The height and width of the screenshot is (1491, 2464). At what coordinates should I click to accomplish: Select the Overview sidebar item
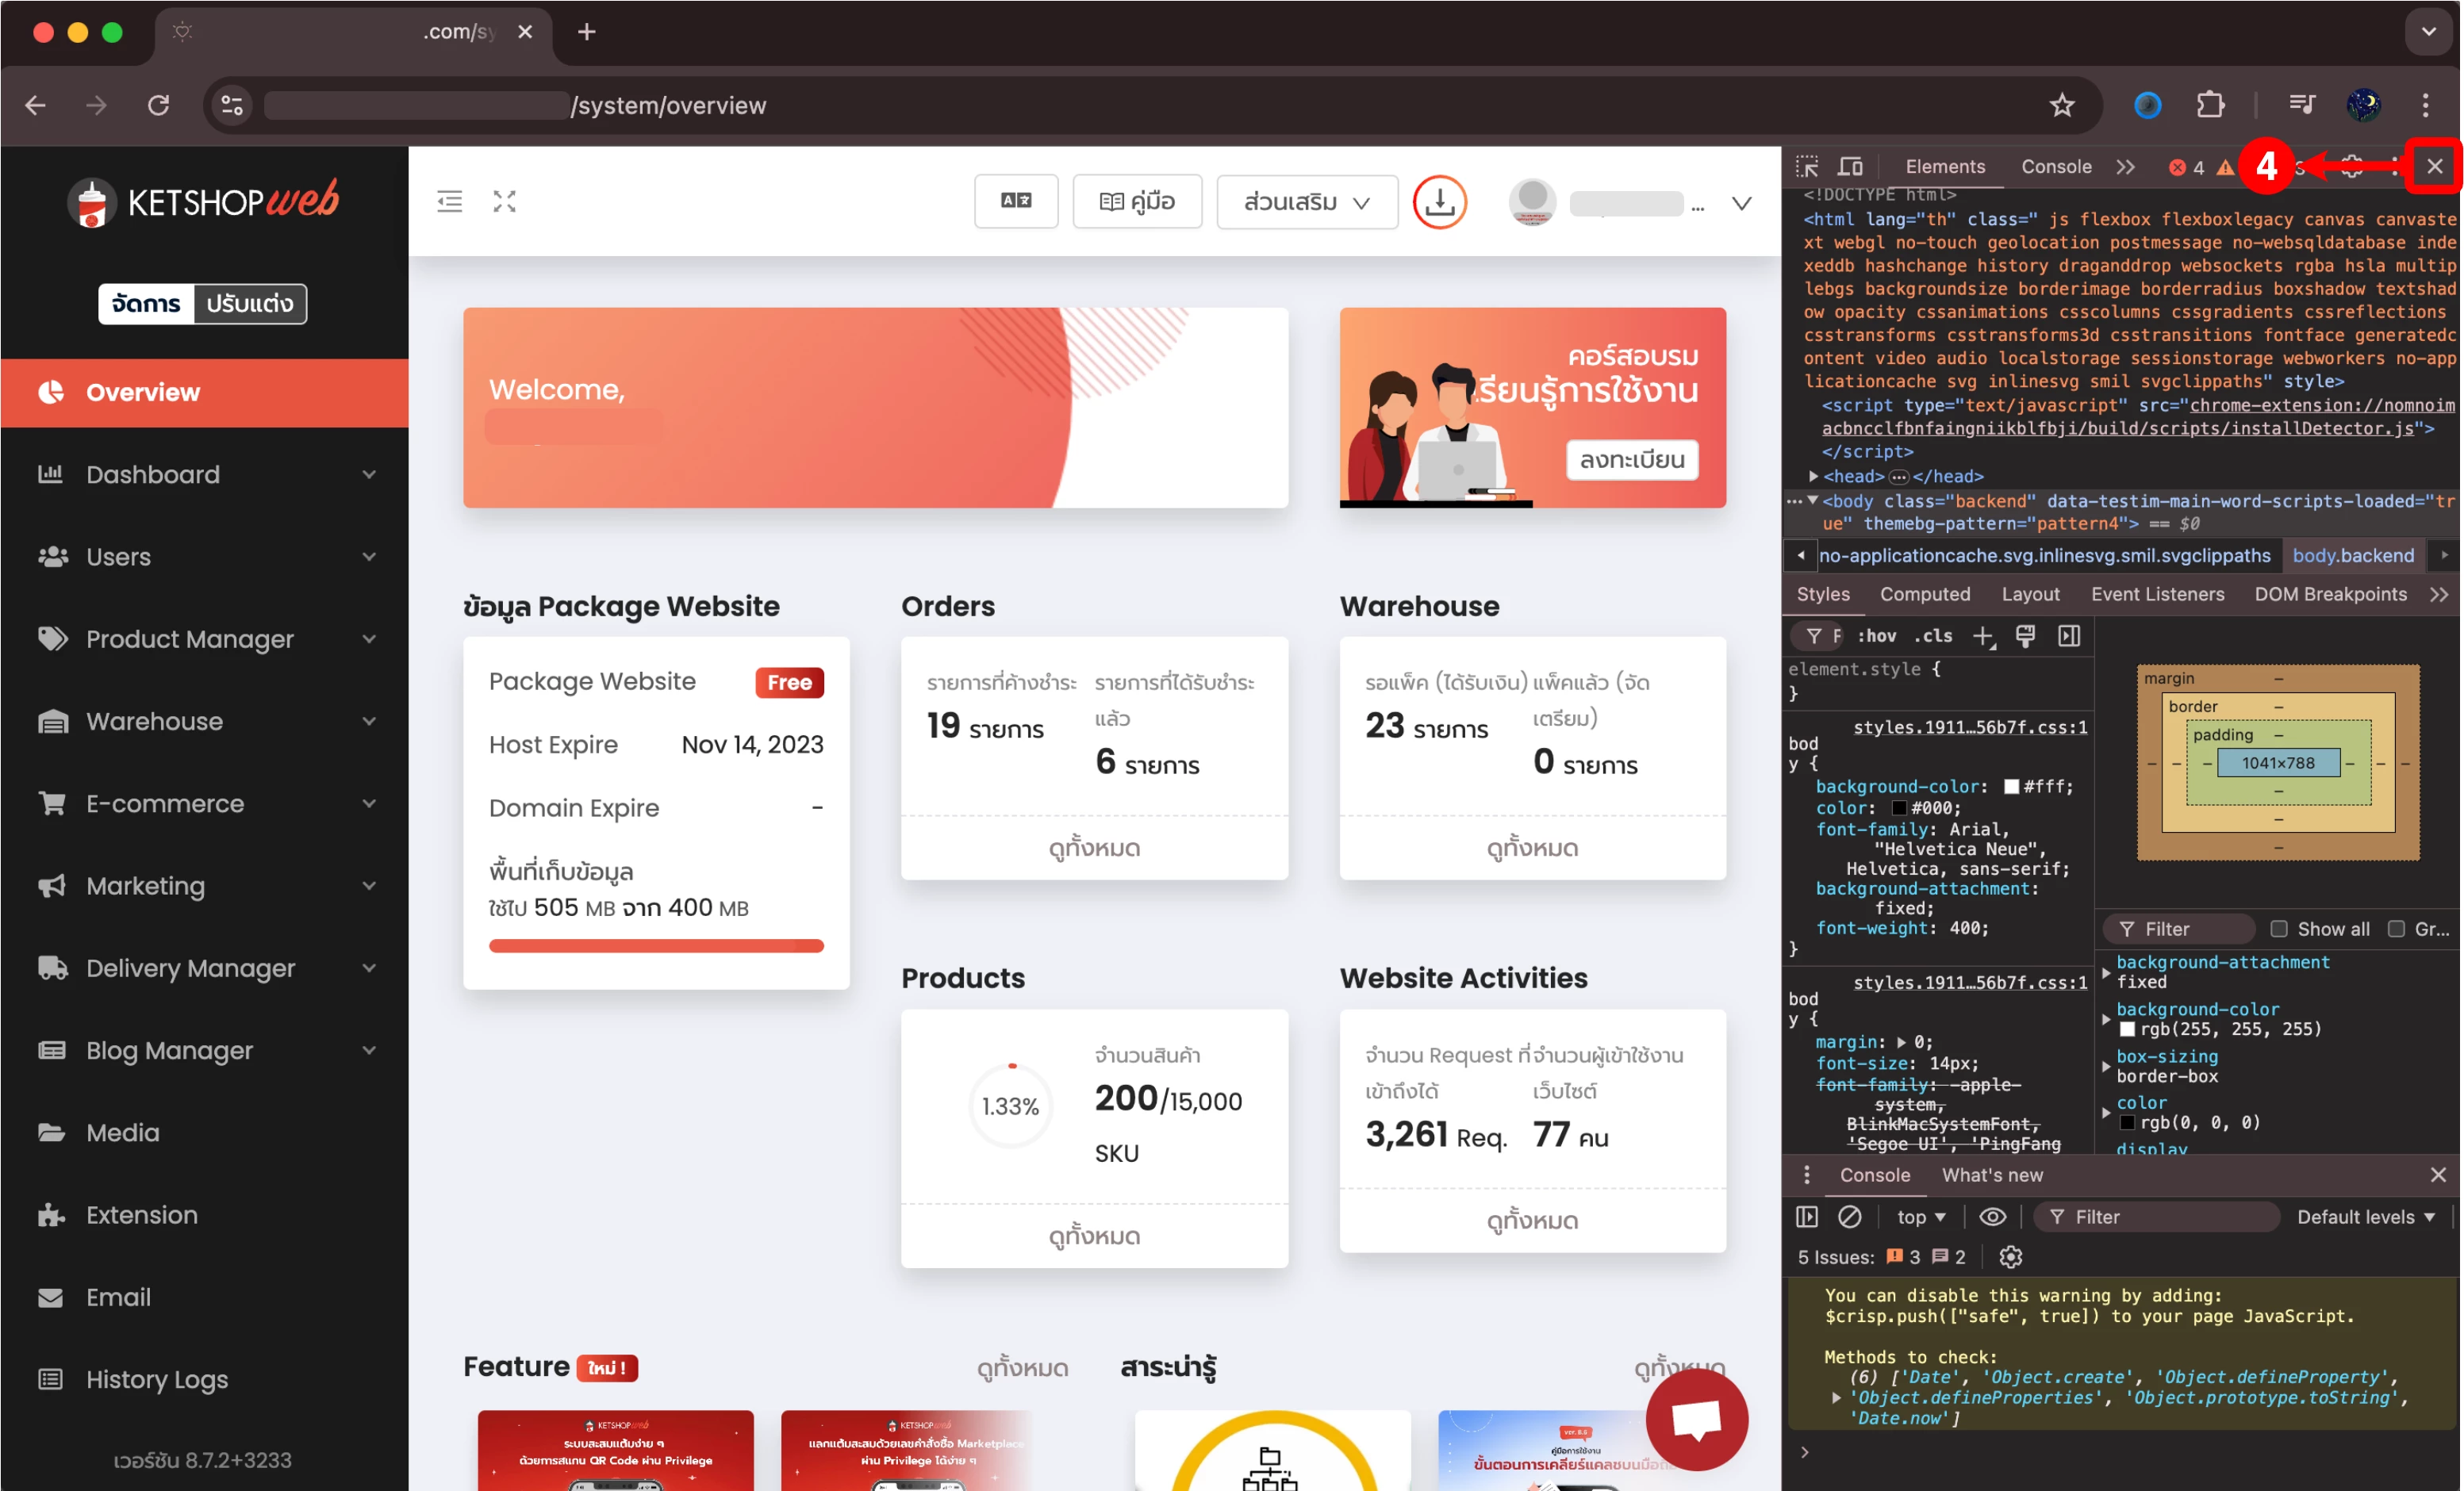click(x=204, y=392)
